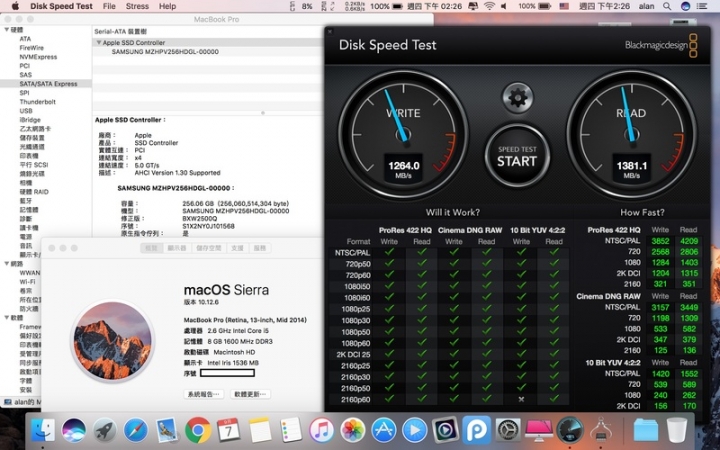This screenshot has height=450, width=720.
Task: Select NVMExpress in hardware sidebar
Action: tap(38, 57)
